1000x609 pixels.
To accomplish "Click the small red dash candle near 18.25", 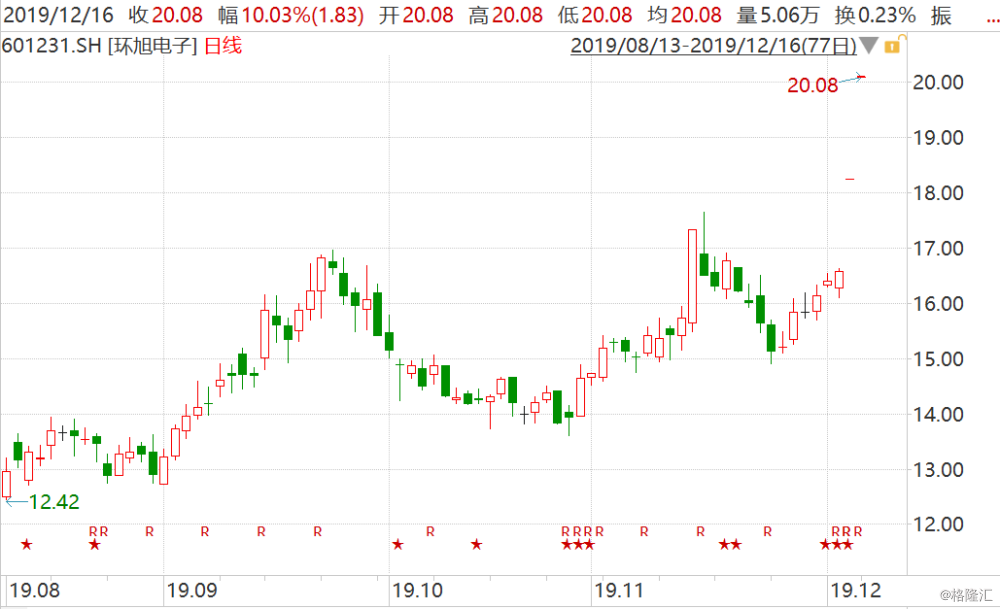I will [x=850, y=179].
